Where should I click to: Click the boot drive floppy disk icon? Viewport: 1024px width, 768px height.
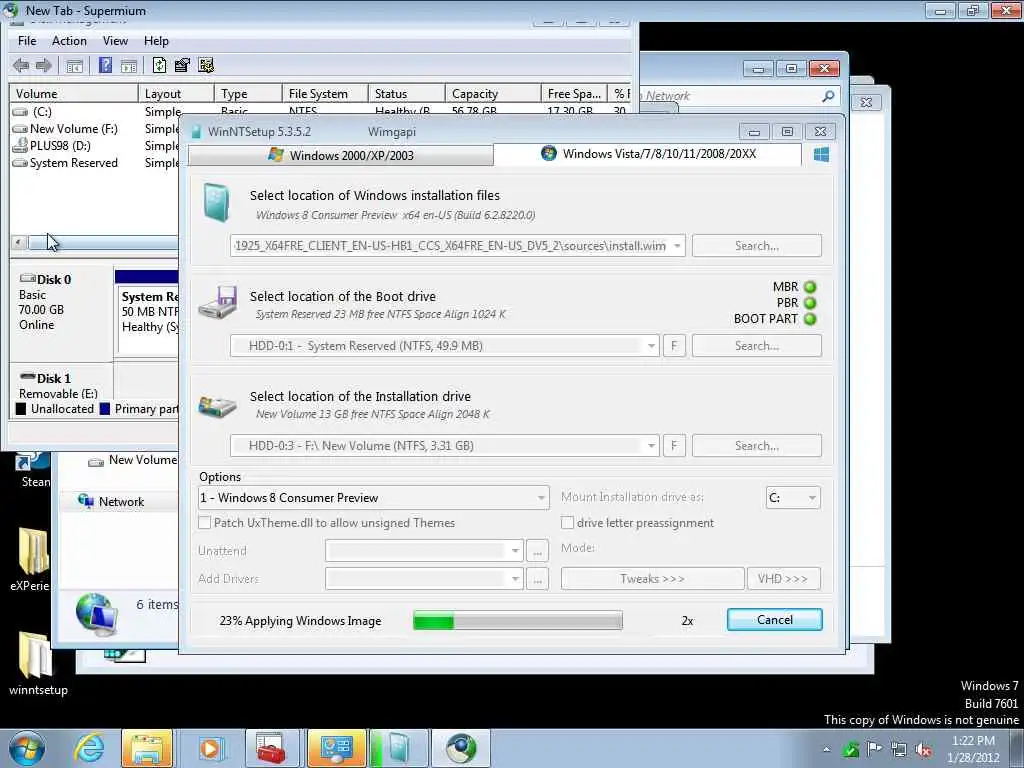(x=217, y=302)
